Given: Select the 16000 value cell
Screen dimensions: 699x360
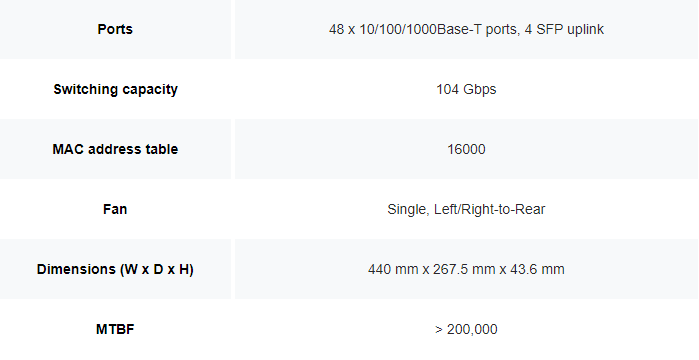Looking at the screenshot, I should (466, 149).
